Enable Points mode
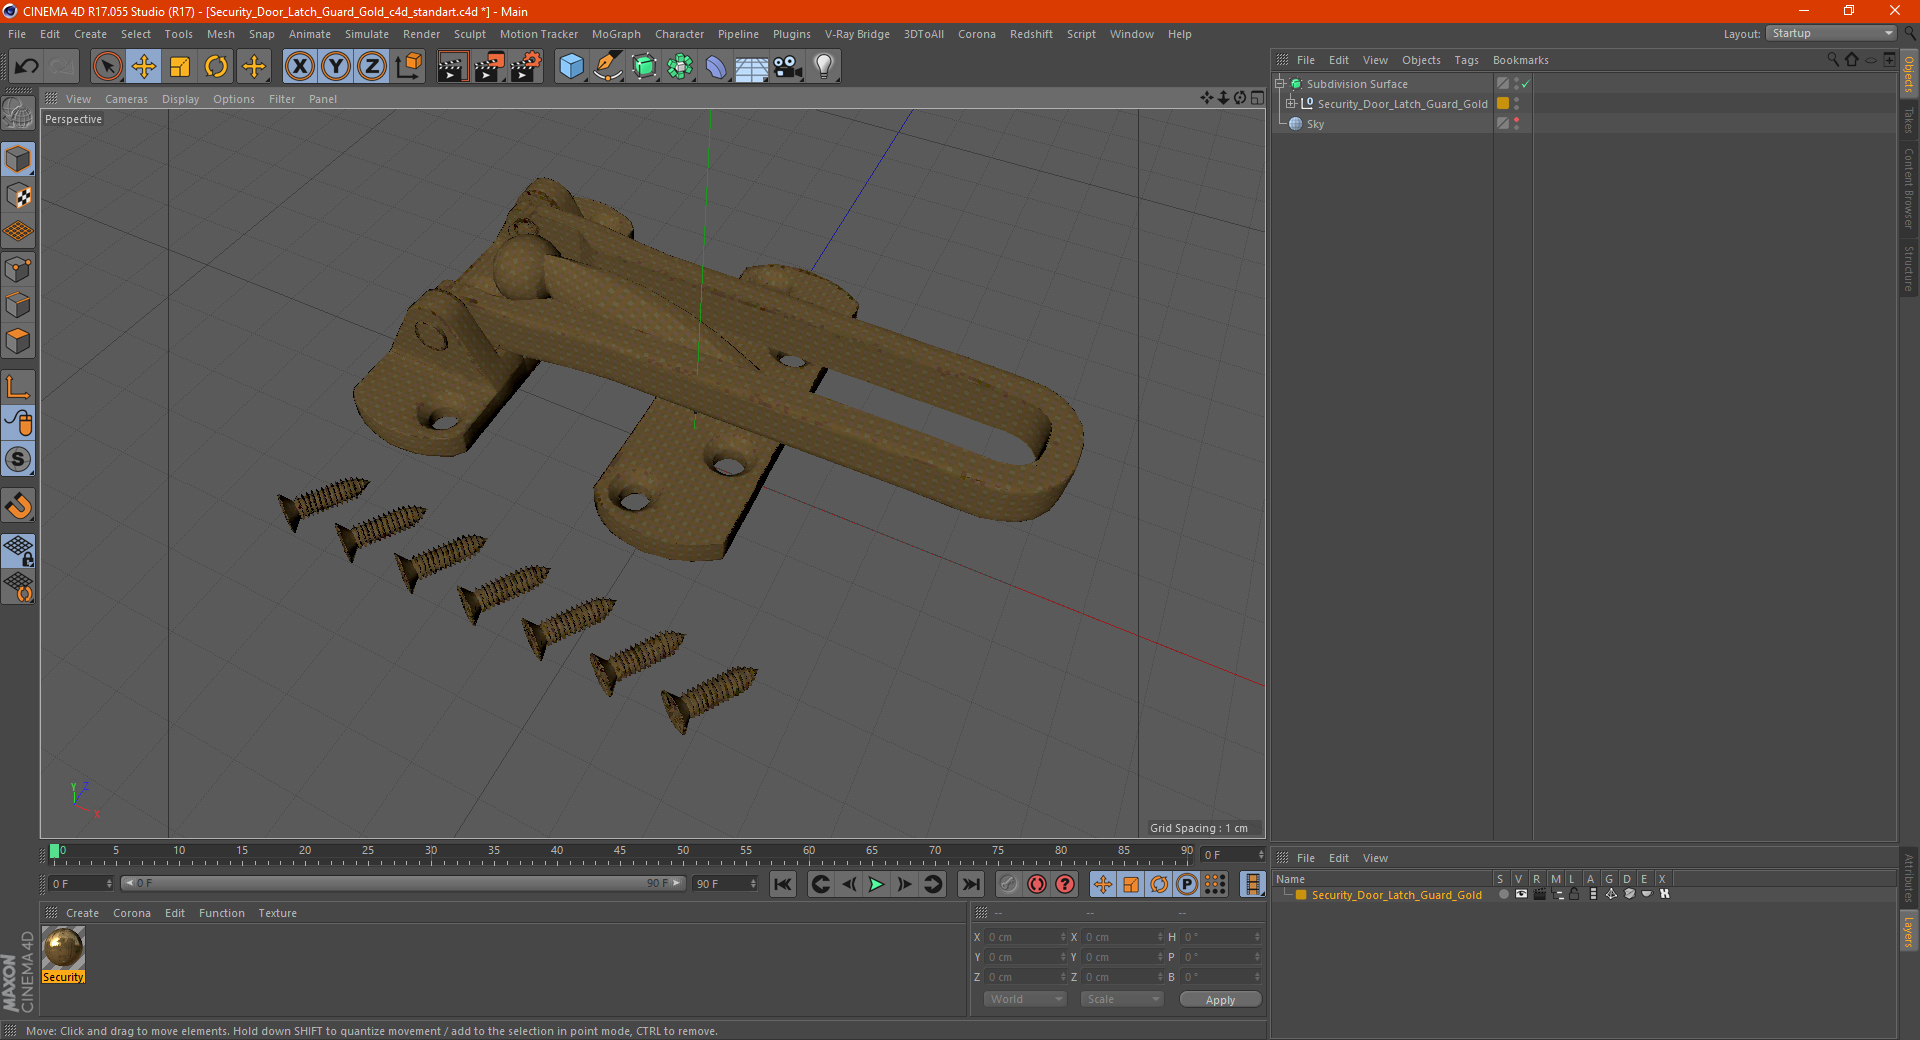This screenshot has width=1920, height=1040. (x=18, y=269)
